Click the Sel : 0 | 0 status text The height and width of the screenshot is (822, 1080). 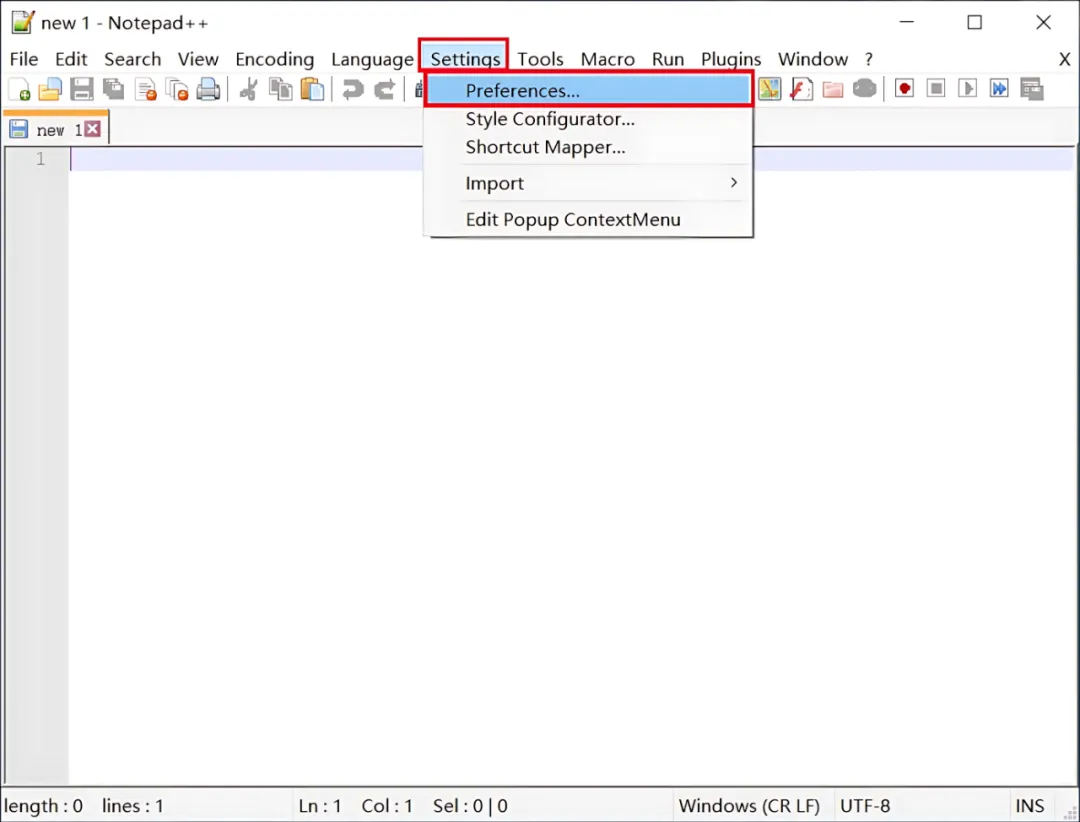pos(470,805)
